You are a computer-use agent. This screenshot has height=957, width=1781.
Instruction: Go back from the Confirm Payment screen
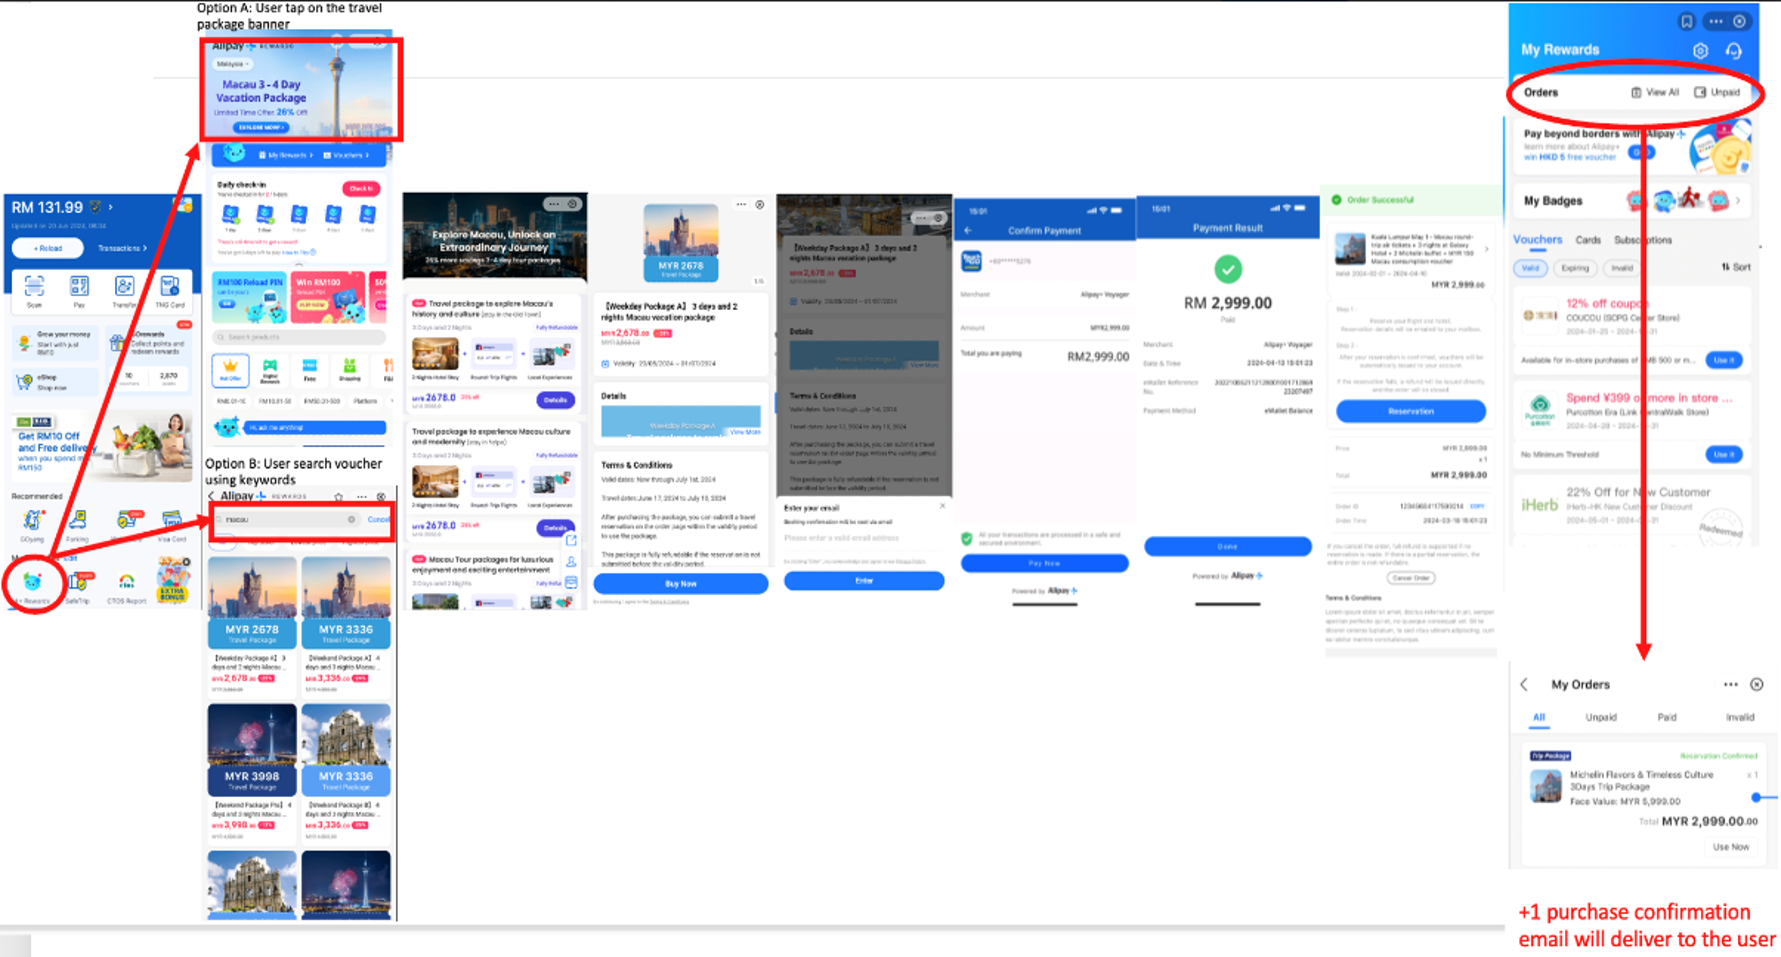[968, 230]
